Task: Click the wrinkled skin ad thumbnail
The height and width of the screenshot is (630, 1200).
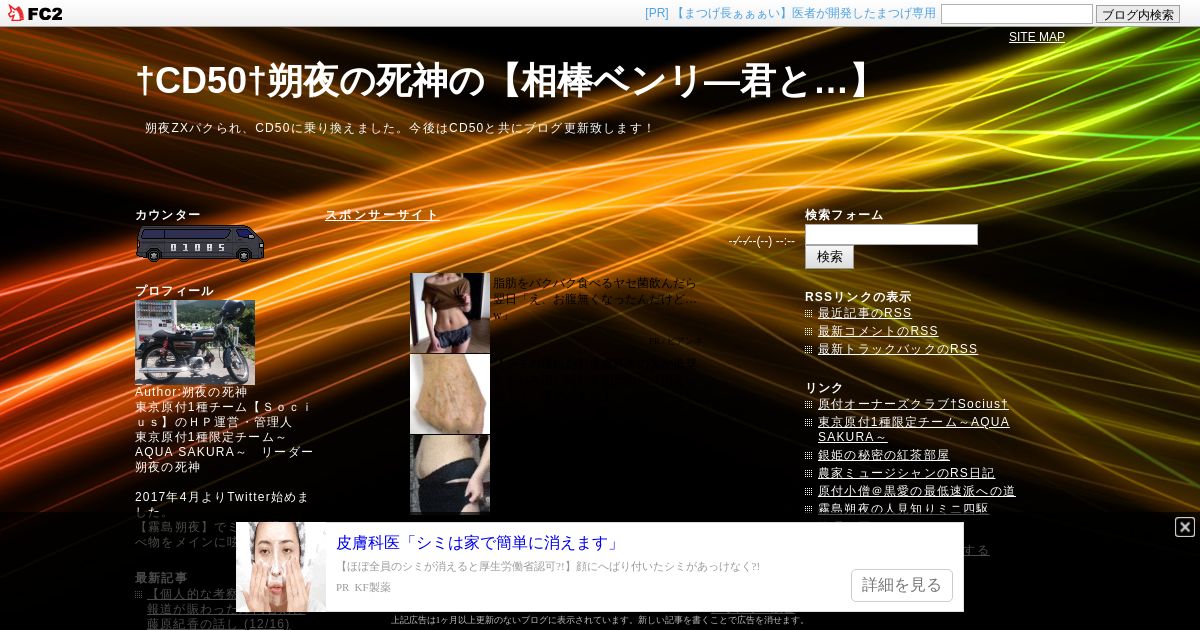Action: [x=450, y=394]
